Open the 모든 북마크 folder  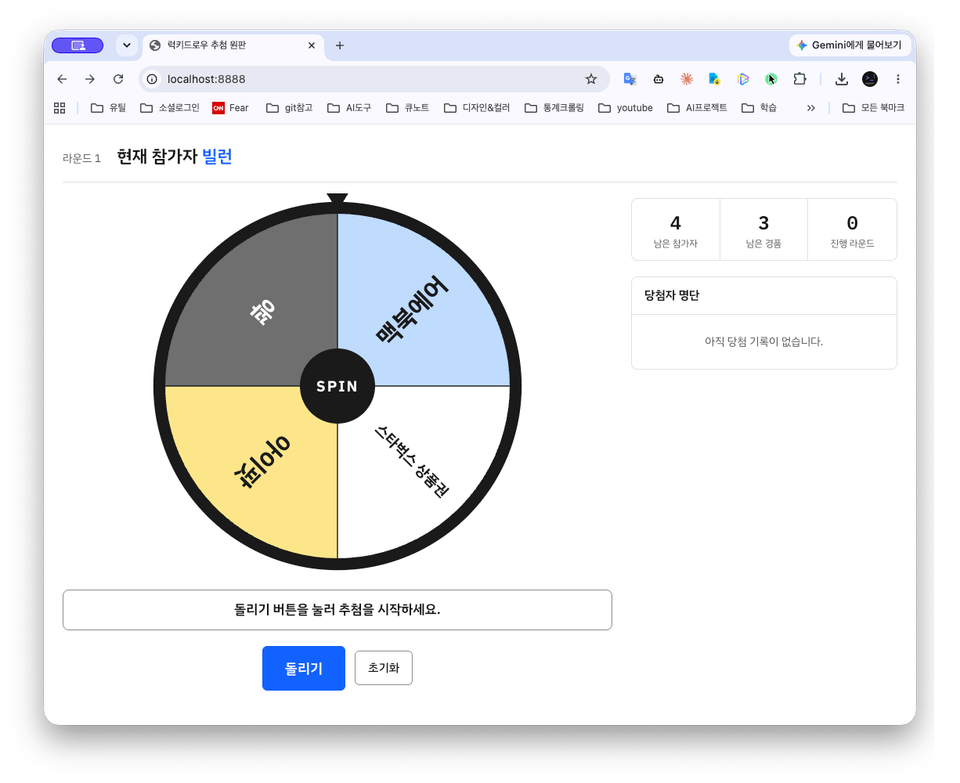[874, 108]
